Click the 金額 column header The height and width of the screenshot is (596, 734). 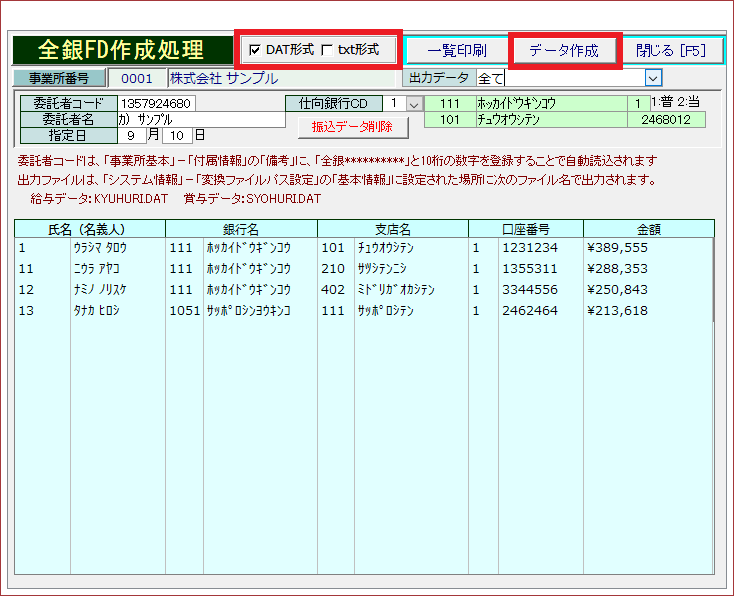(649, 228)
